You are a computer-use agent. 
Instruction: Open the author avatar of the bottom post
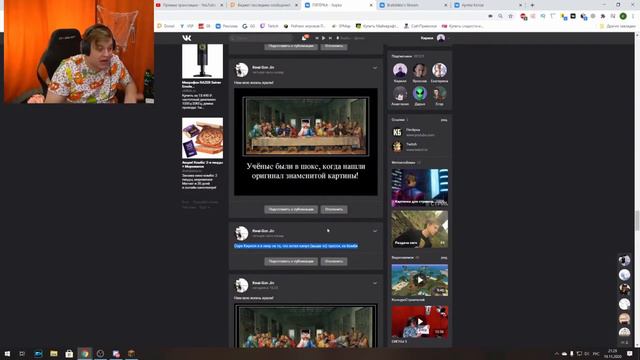pos(241,285)
